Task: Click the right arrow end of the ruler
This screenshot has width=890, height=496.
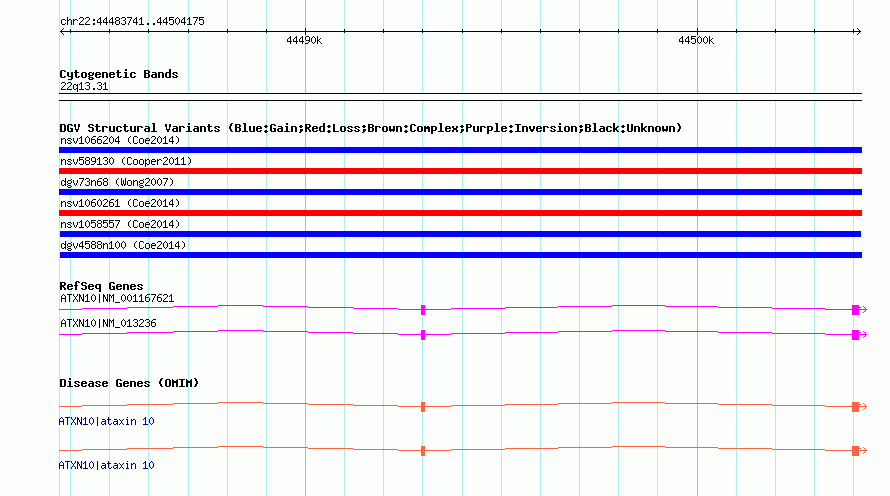Action: point(858,32)
